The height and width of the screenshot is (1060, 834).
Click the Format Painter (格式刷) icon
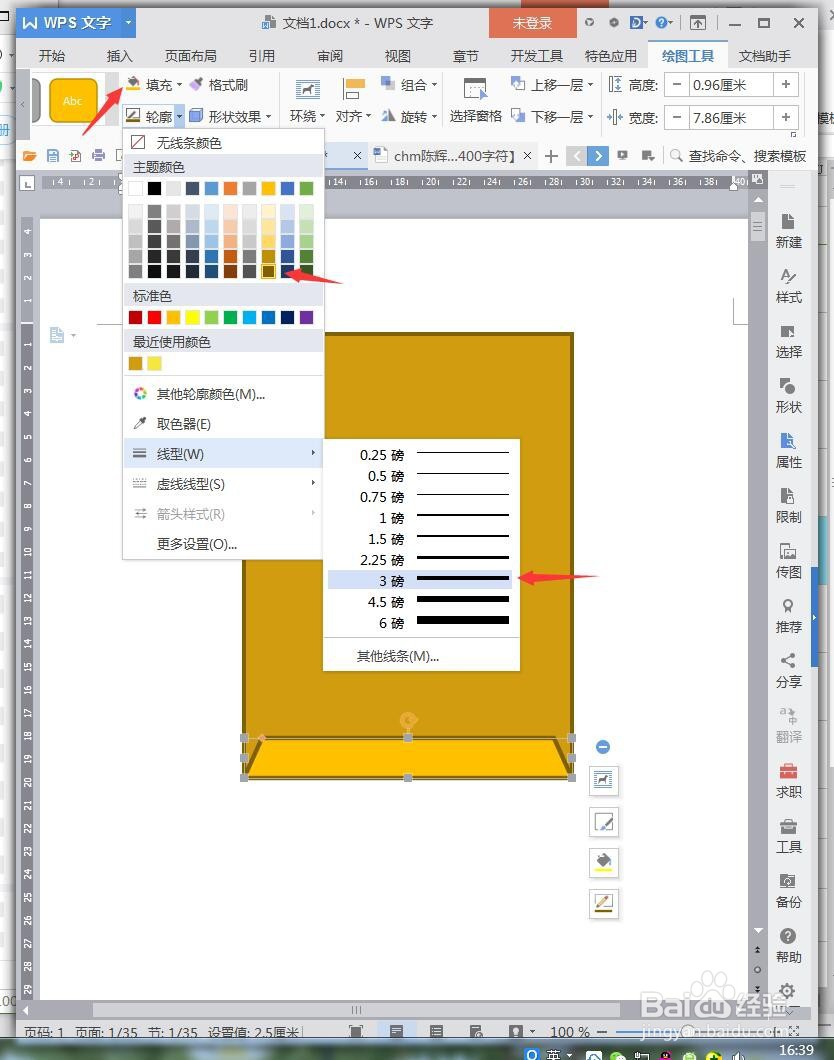(x=197, y=85)
